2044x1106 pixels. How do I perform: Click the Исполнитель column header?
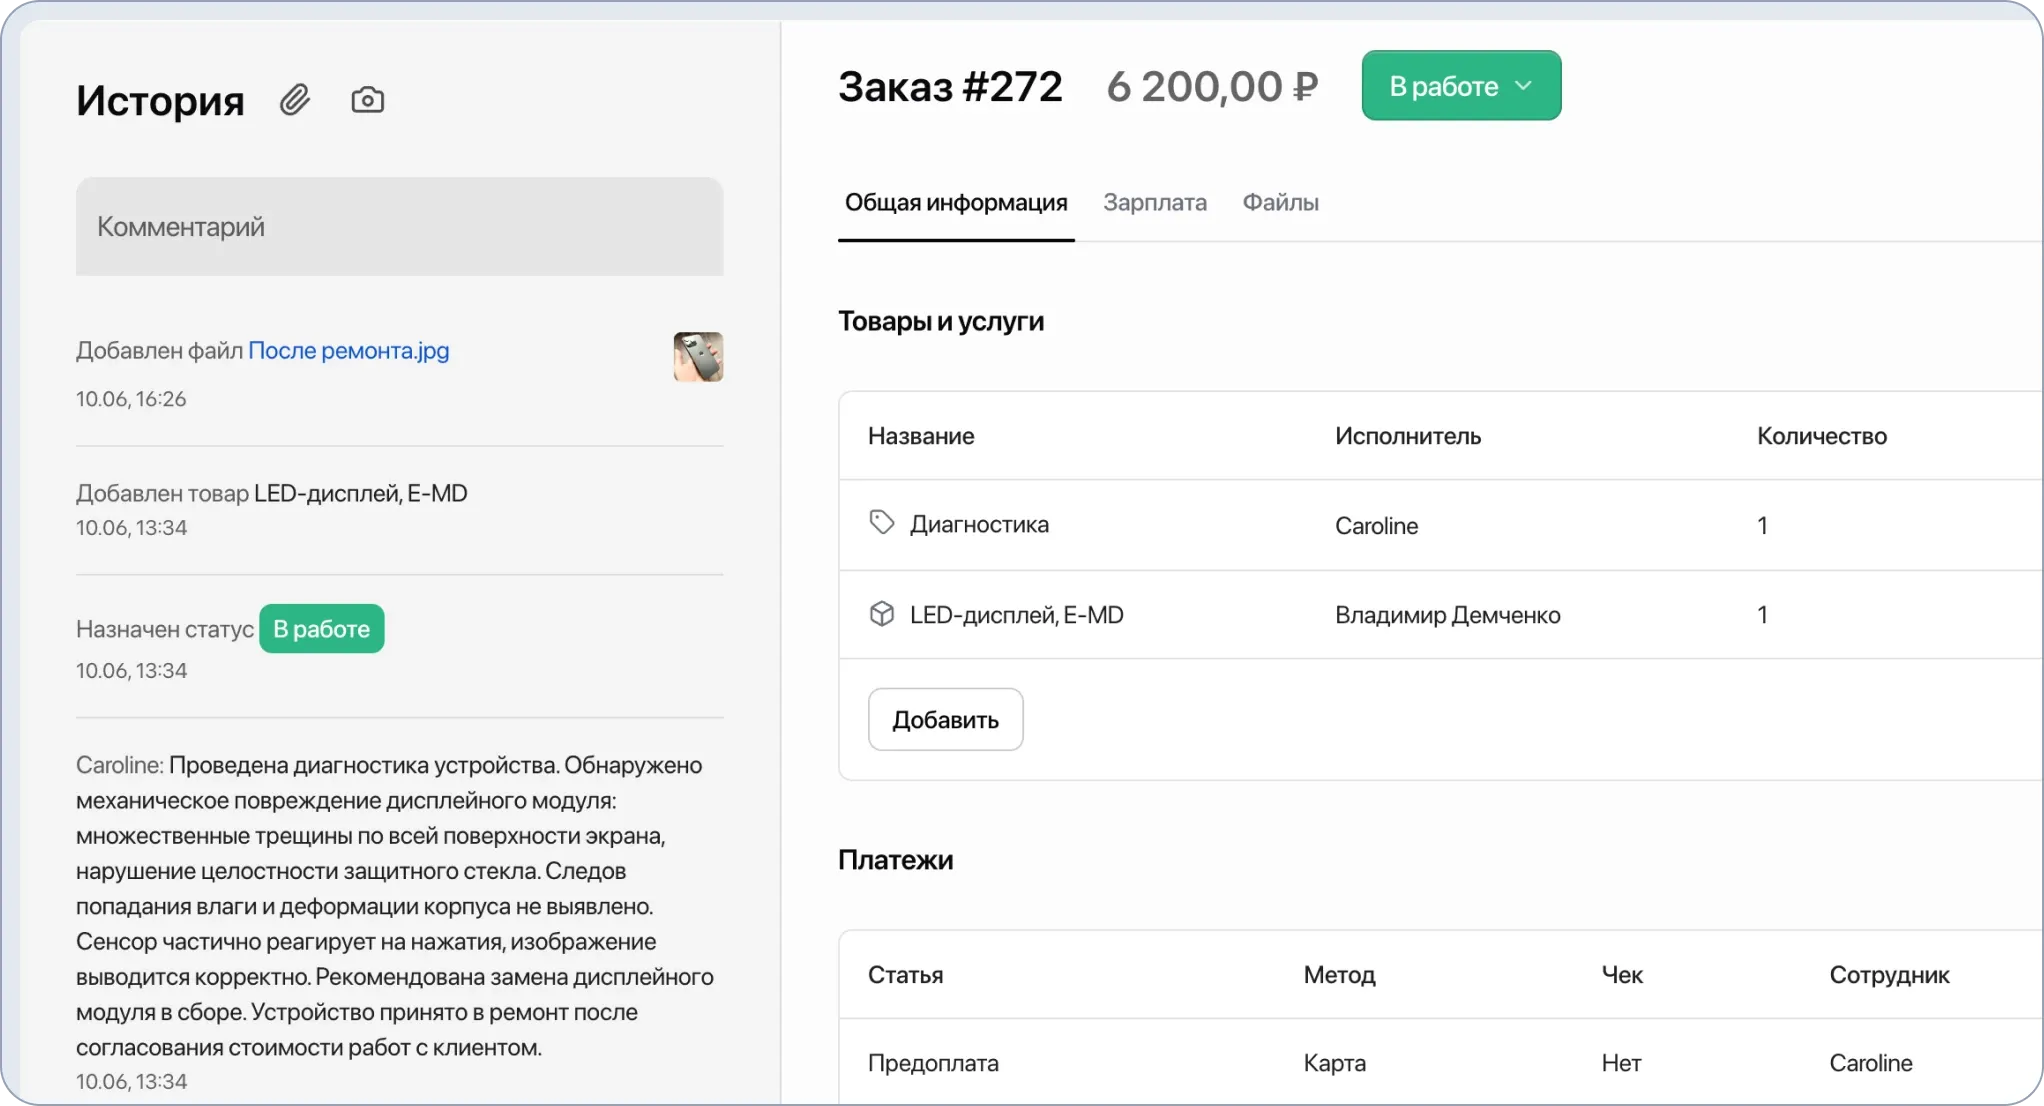(1408, 436)
